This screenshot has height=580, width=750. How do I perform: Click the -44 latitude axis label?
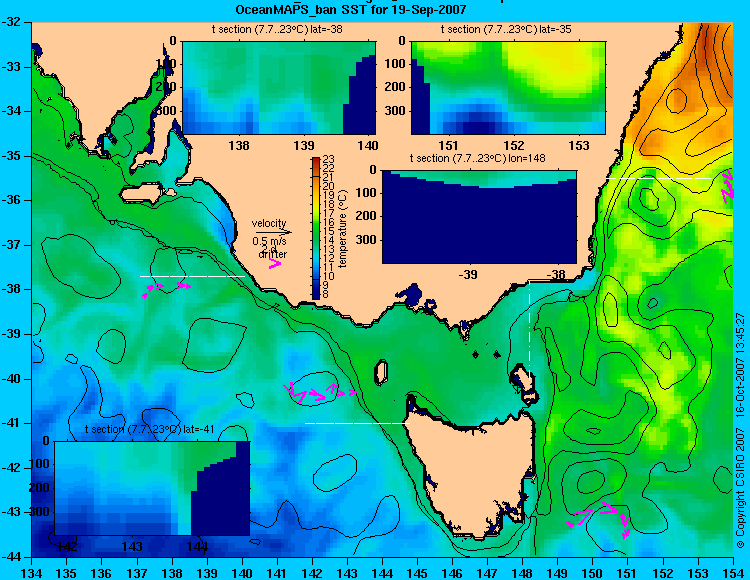[x=12, y=557]
